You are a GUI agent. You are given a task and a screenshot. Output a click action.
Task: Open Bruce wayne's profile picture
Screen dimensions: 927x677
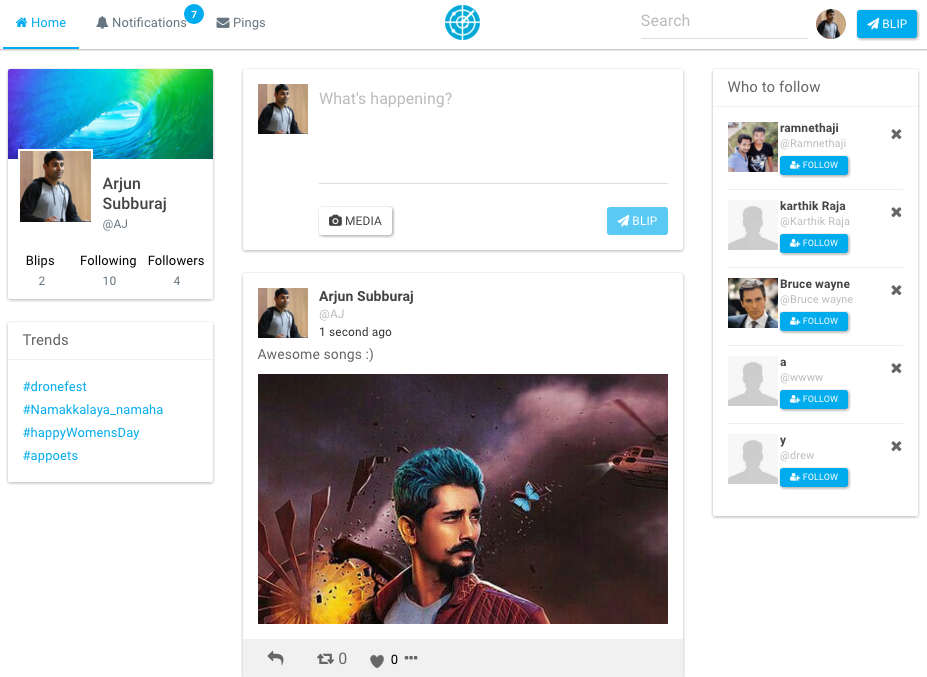(x=753, y=303)
